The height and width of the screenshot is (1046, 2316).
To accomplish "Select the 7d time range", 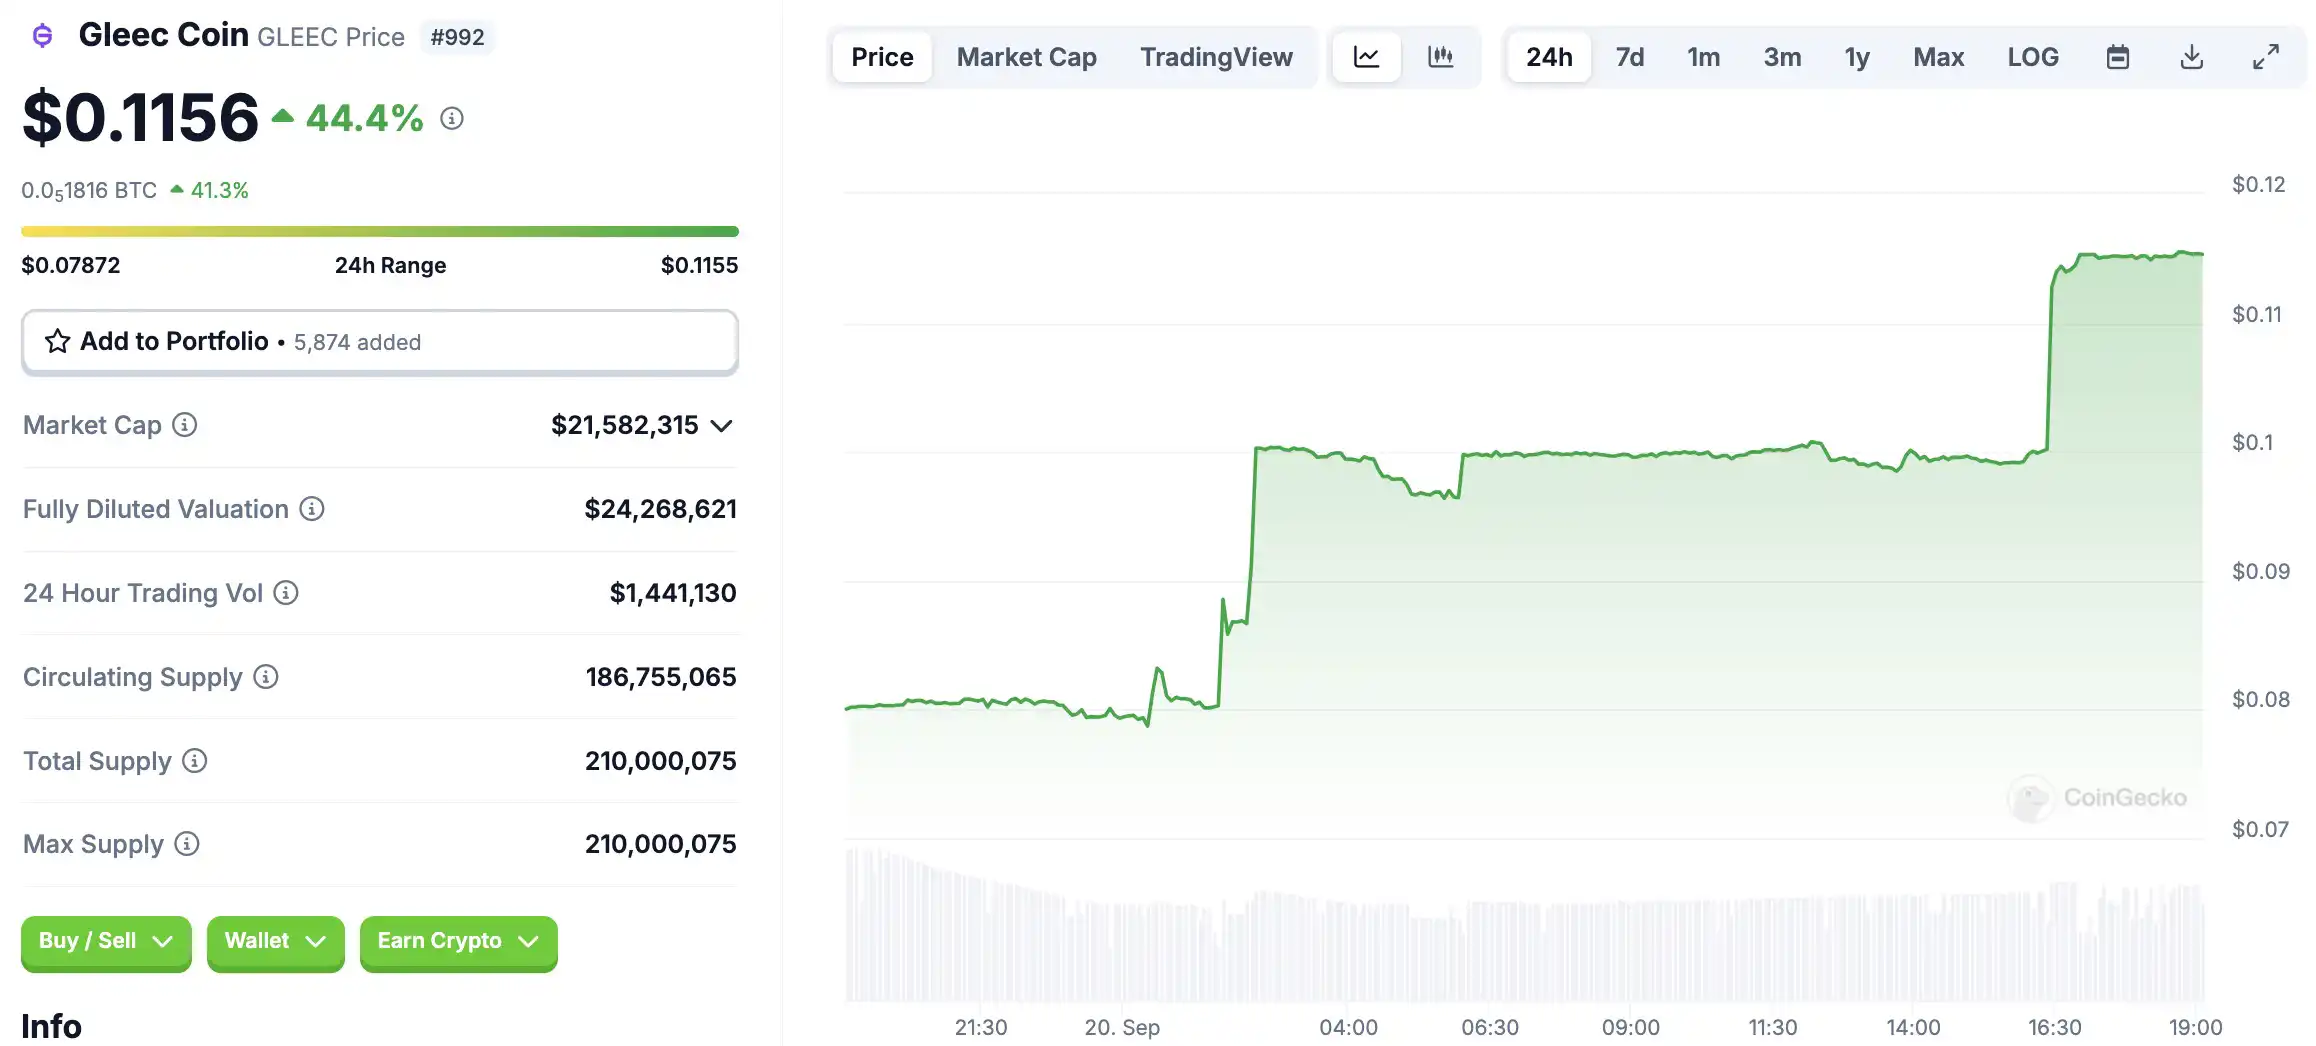I will (x=1629, y=57).
